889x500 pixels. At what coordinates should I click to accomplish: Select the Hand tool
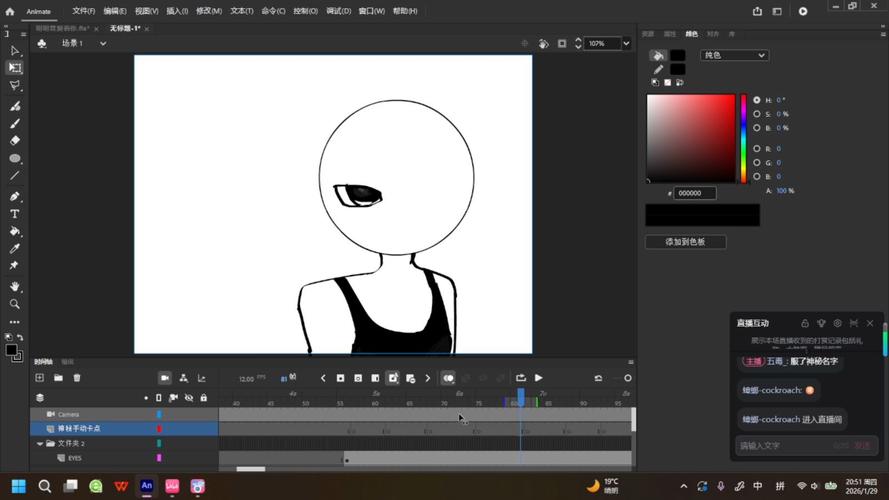point(15,286)
